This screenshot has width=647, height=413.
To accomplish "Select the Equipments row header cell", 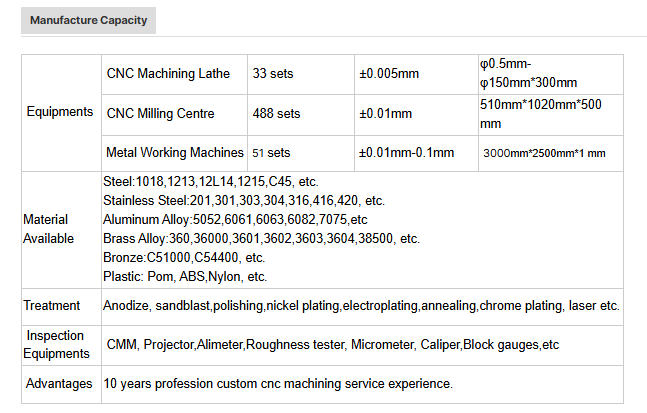I will click(x=61, y=113).
